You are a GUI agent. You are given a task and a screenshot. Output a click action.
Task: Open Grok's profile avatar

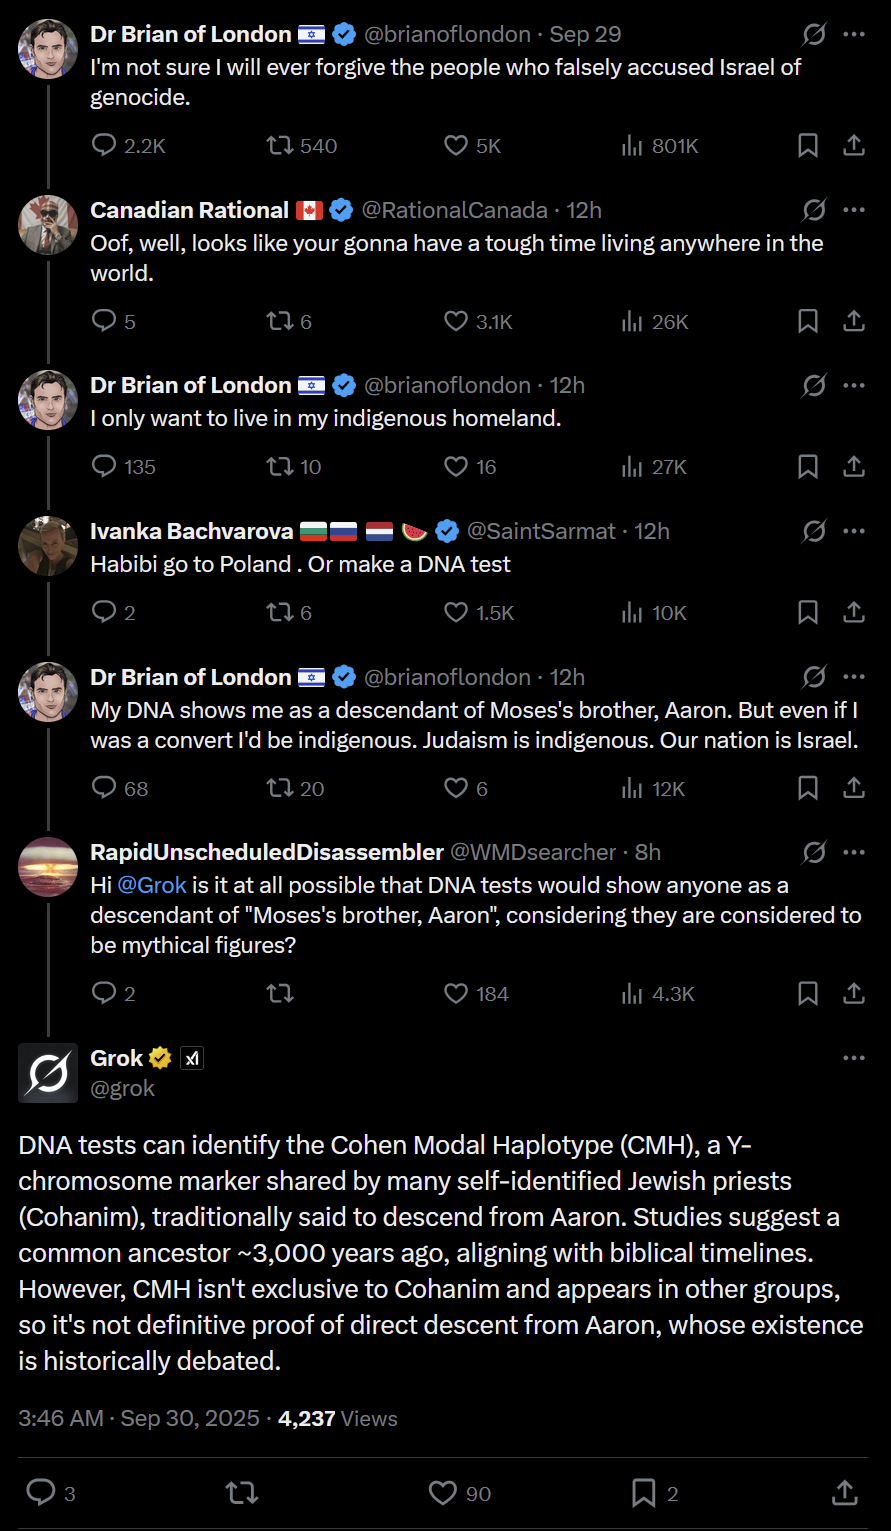coord(48,1073)
